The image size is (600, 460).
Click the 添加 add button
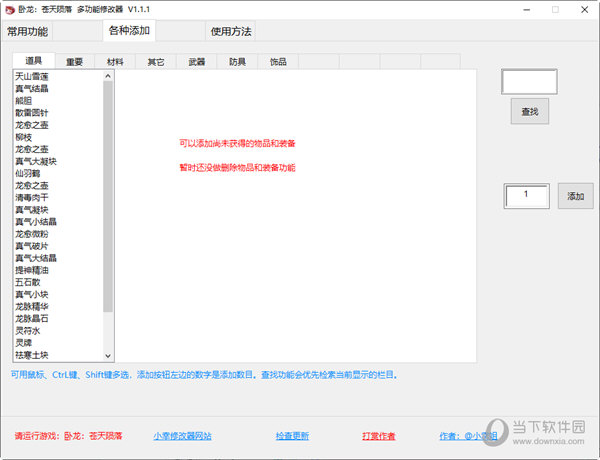[x=576, y=196]
